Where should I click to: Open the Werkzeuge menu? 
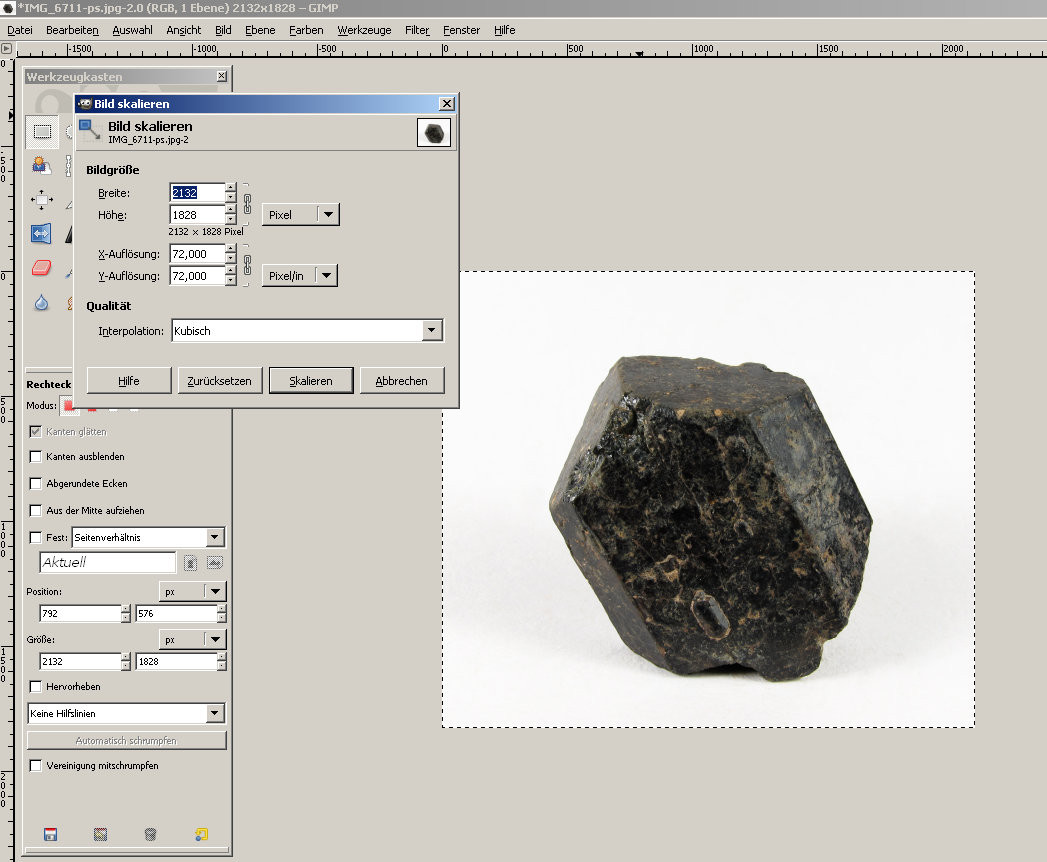tap(364, 30)
